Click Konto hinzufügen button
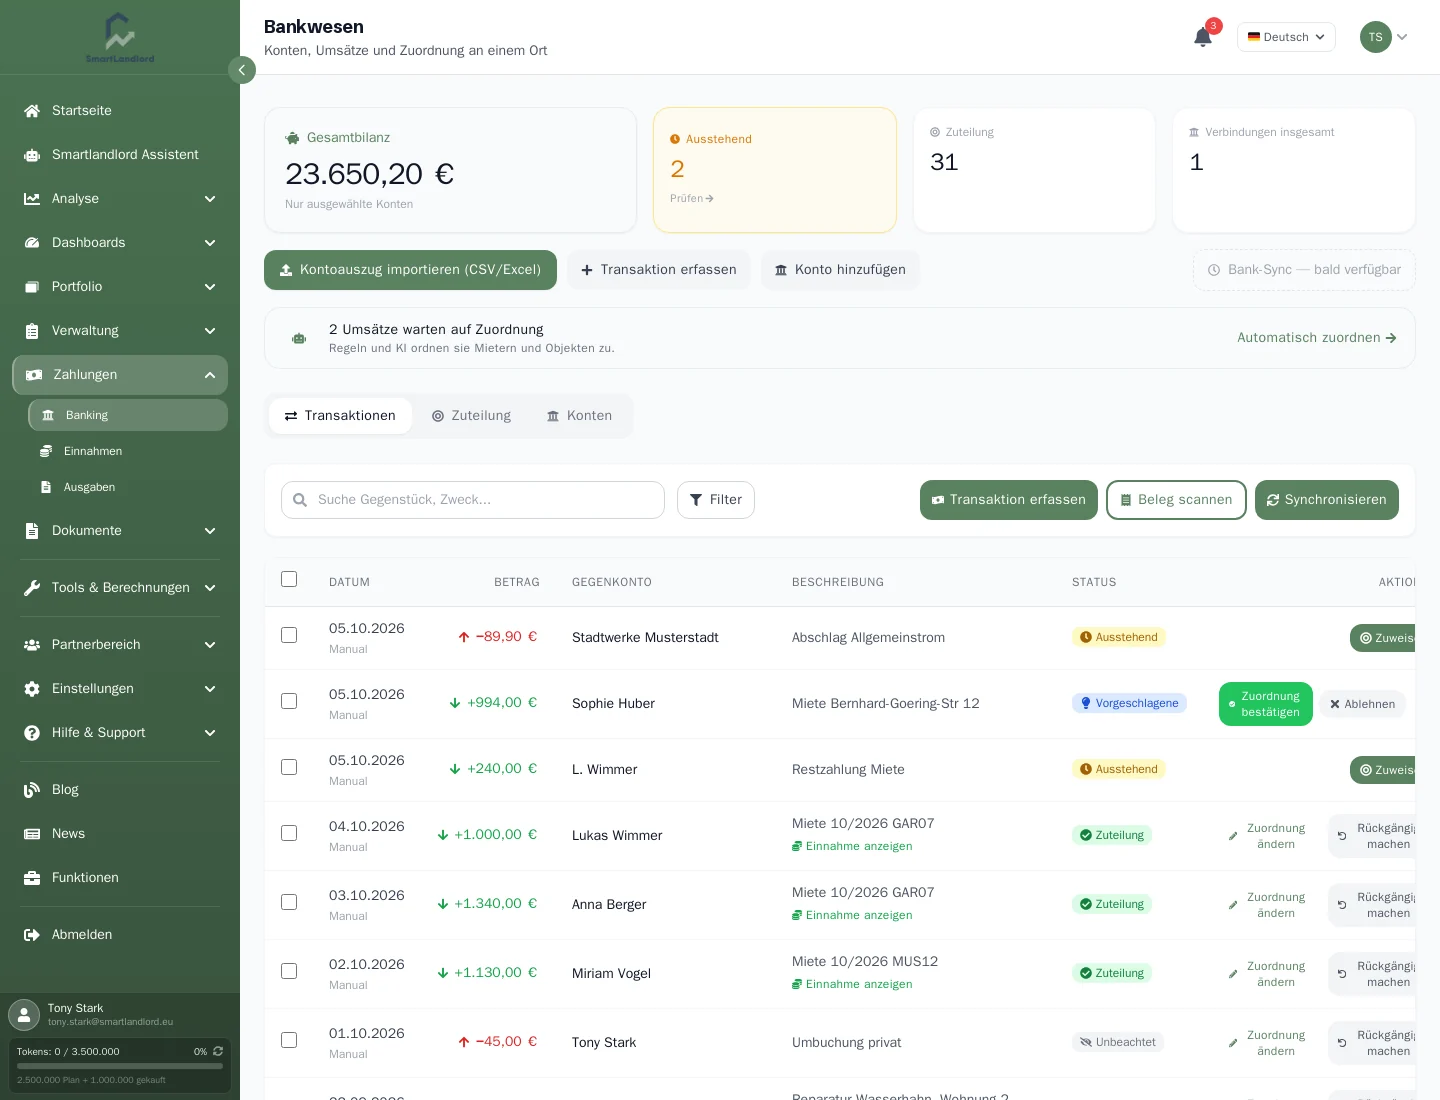 840,270
